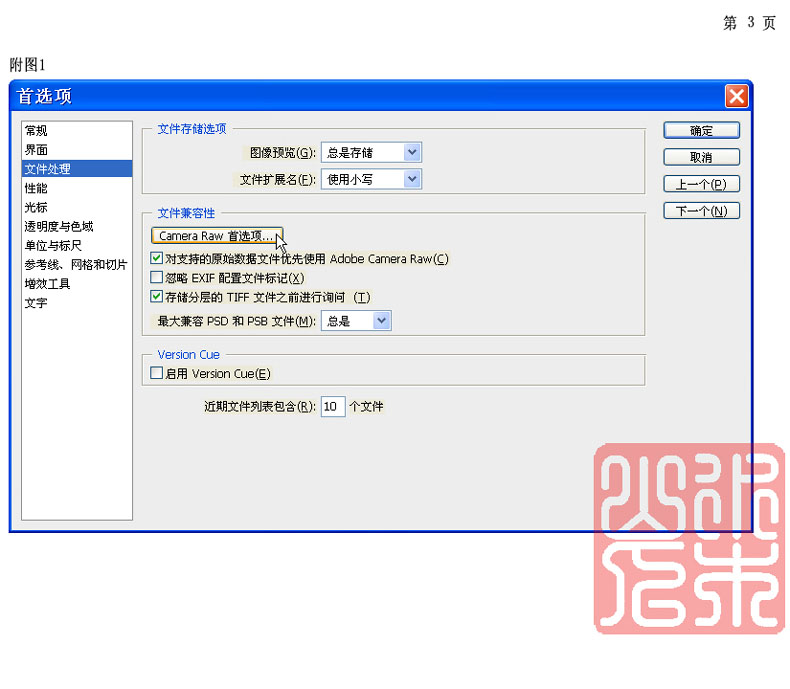Select 界面 in the category list
This screenshot has width=790, height=689.
click(77, 150)
